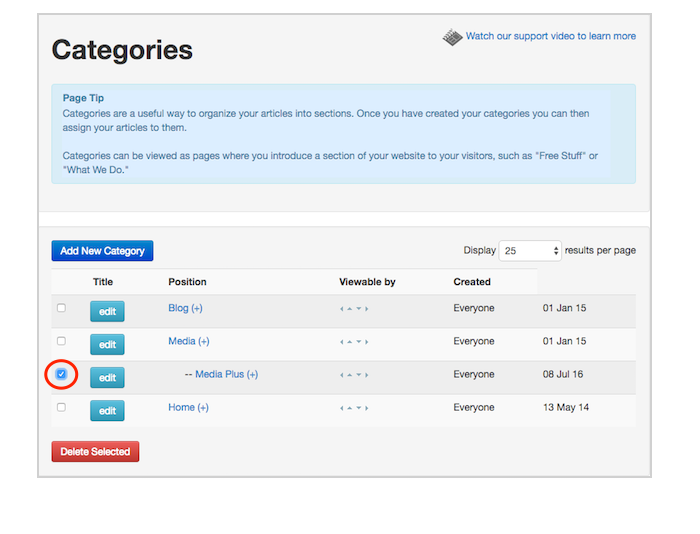Image resolution: width=700 pixels, height=534 pixels.
Task: Click edit button for the Media category
Action: click(107, 344)
